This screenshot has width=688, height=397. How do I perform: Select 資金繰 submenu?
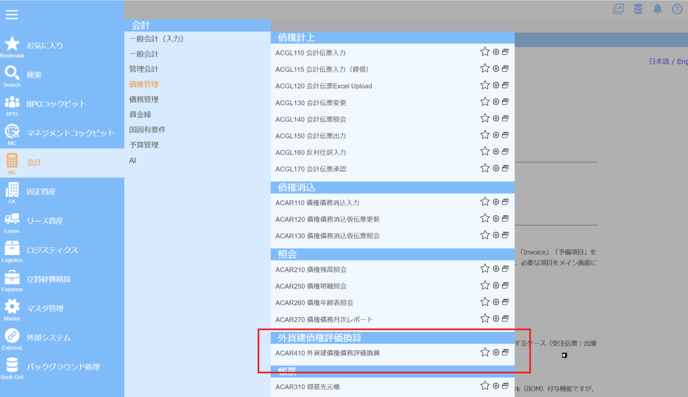pyautogui.click(x=140, y=114)
